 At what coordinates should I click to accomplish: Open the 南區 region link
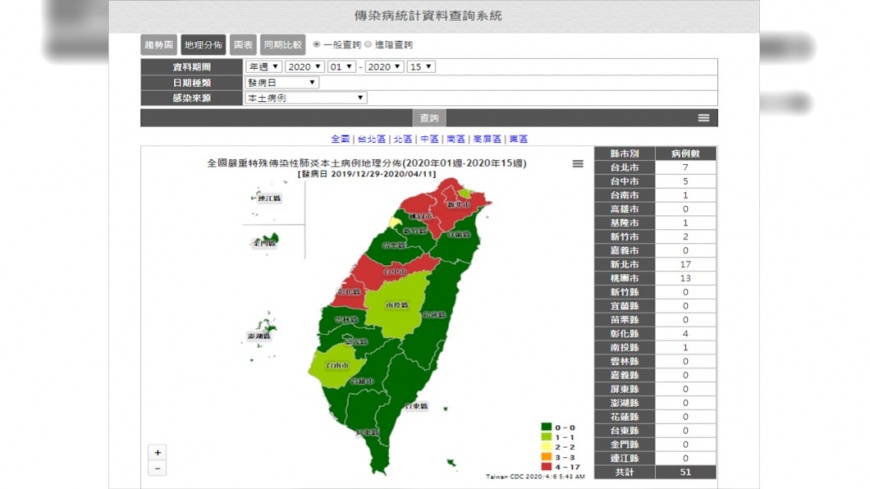(456, 139)
